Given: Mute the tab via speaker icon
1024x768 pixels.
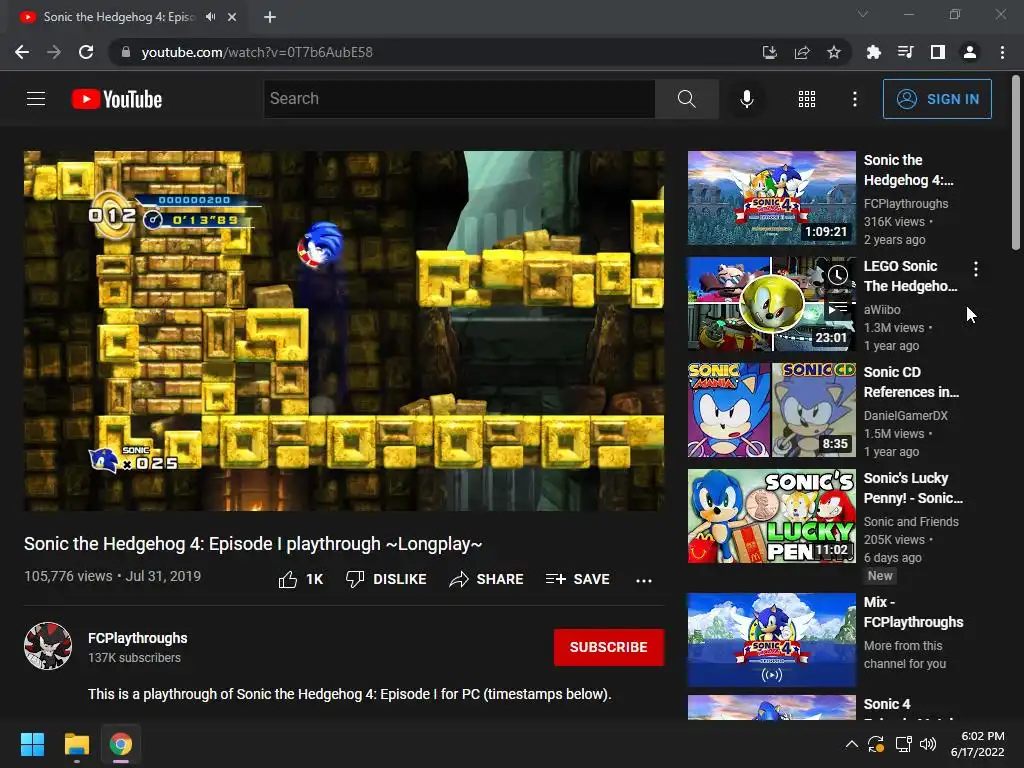Looking at the screenshot, I should [210, 17].
